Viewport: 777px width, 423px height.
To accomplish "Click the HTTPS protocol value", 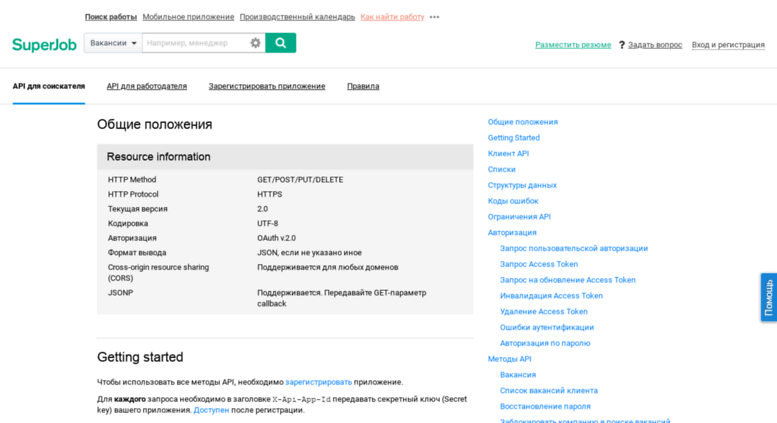I will (x=270, y=195).
